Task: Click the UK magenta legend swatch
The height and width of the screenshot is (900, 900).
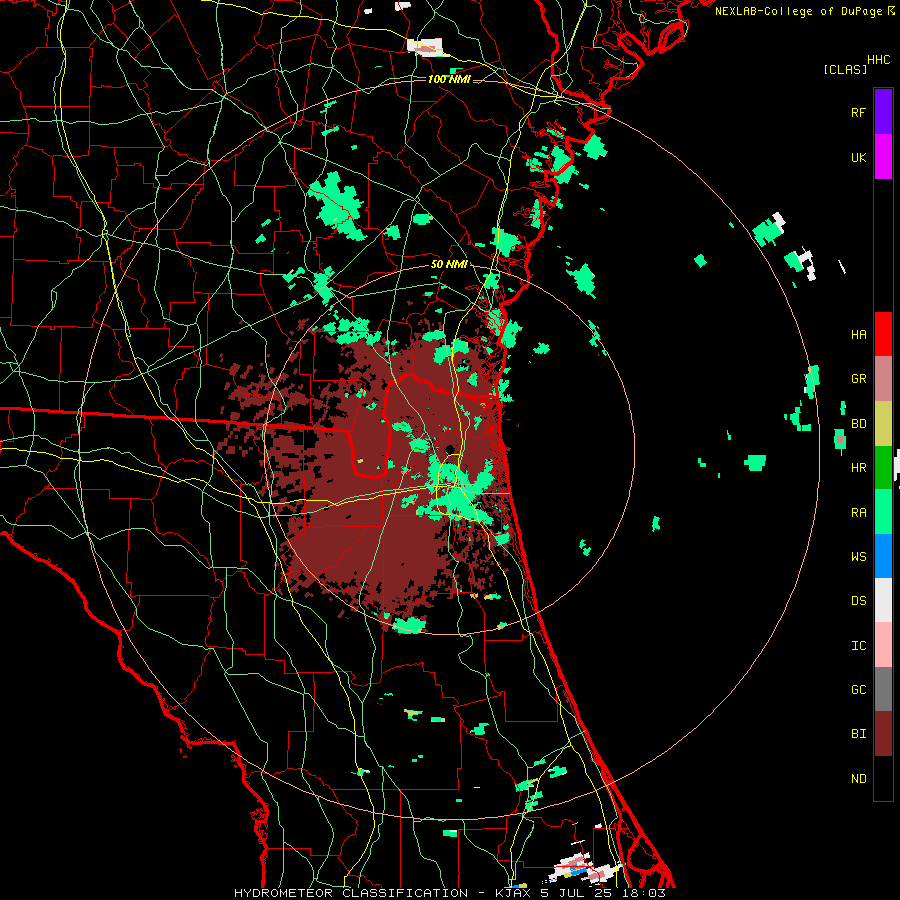Action: 883,157
